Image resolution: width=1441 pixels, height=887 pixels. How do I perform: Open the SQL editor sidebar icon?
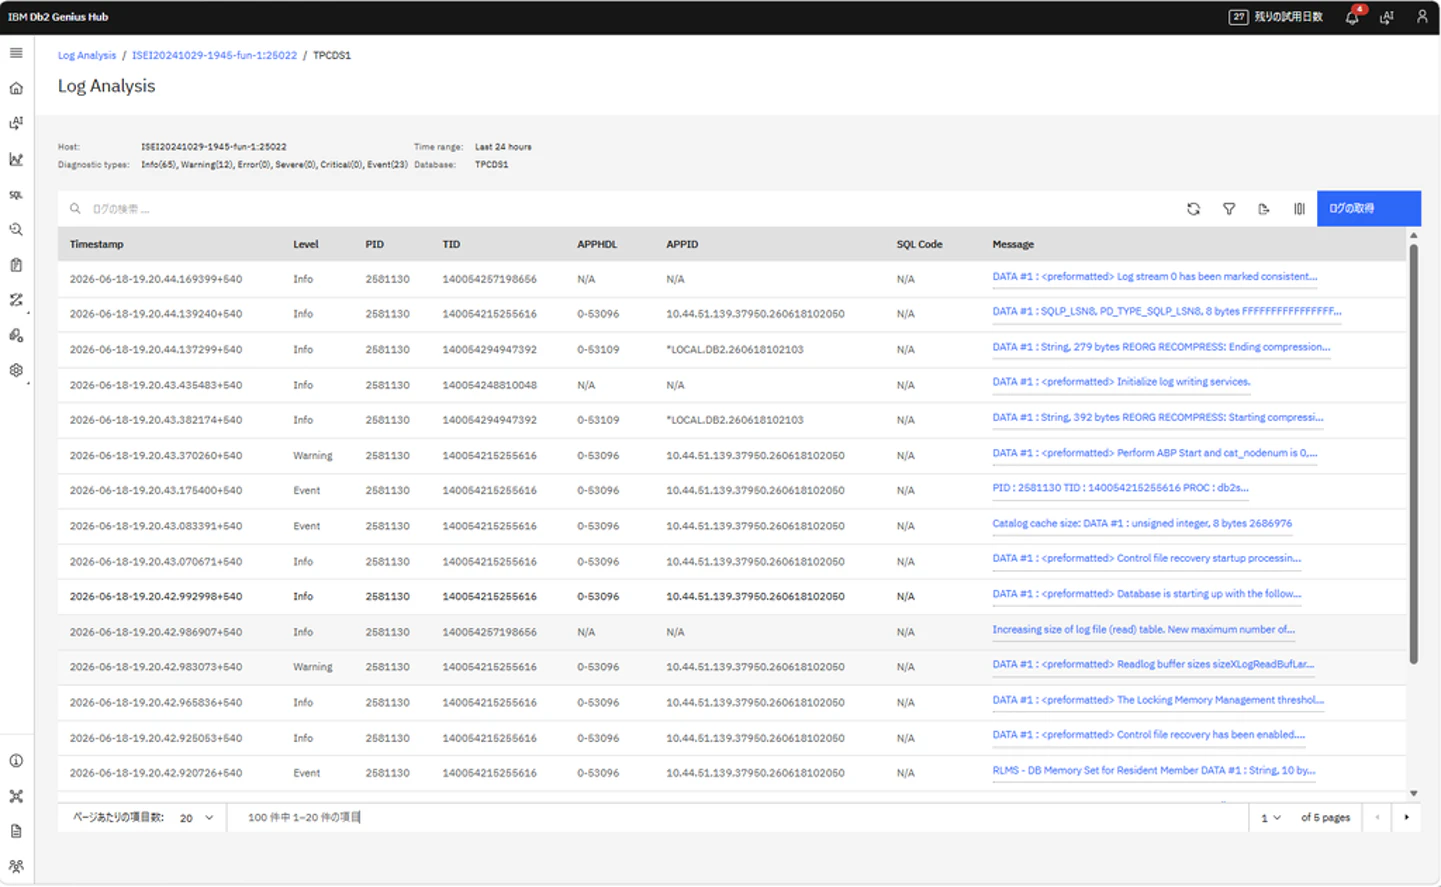click(16, 195)
